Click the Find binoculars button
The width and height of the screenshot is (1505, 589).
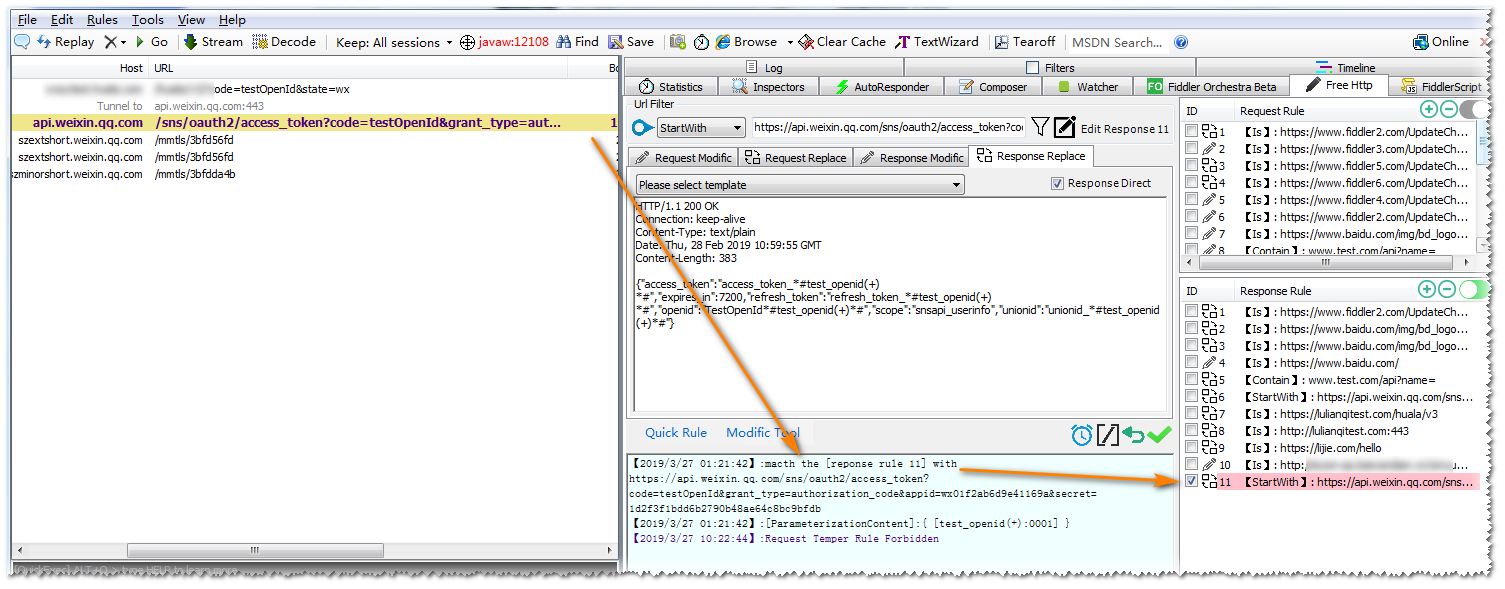[x=578, y=42]
